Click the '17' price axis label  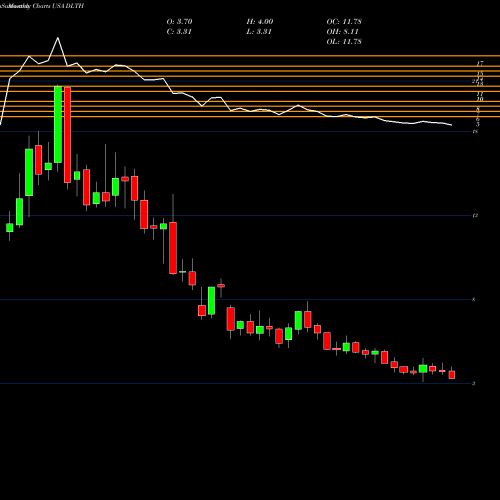tap(480, 63)
